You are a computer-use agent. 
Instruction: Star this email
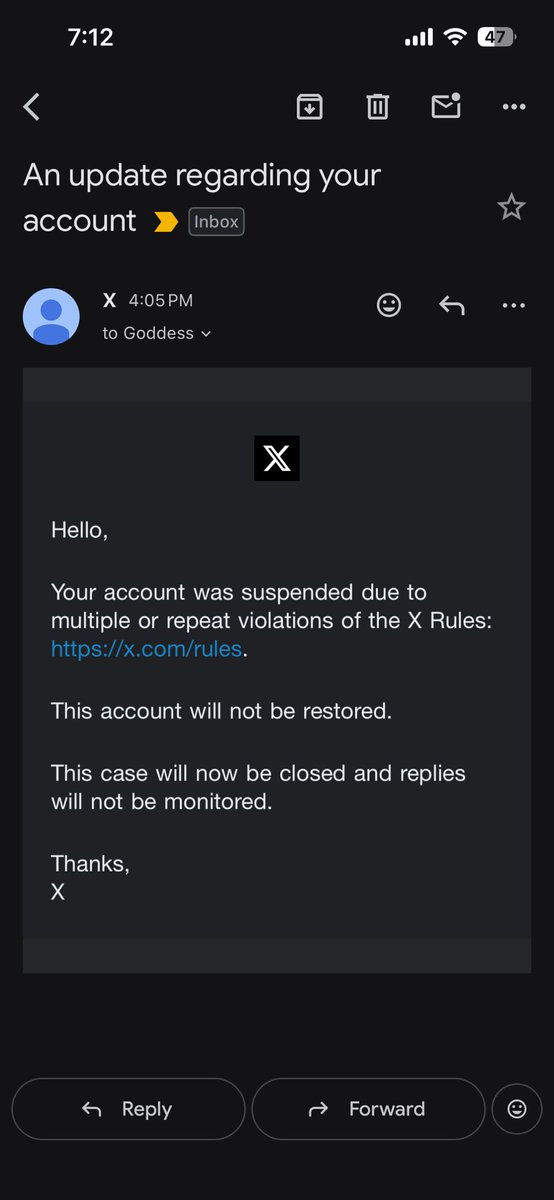pyautogui.click(x=511, y=207)
